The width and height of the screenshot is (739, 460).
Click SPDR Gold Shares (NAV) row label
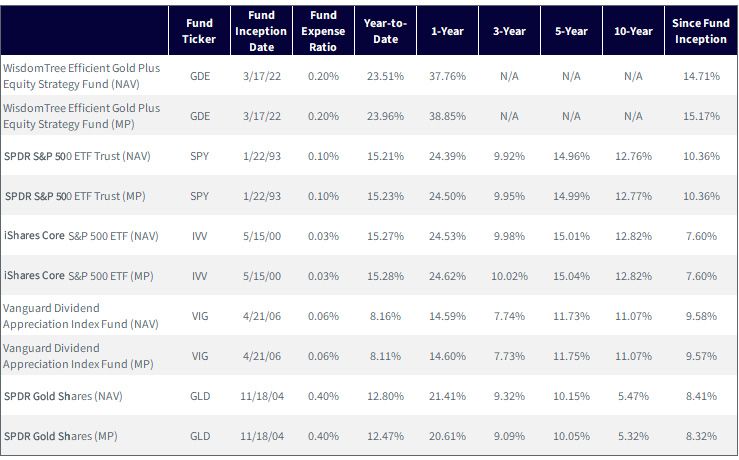coord(63,396)
